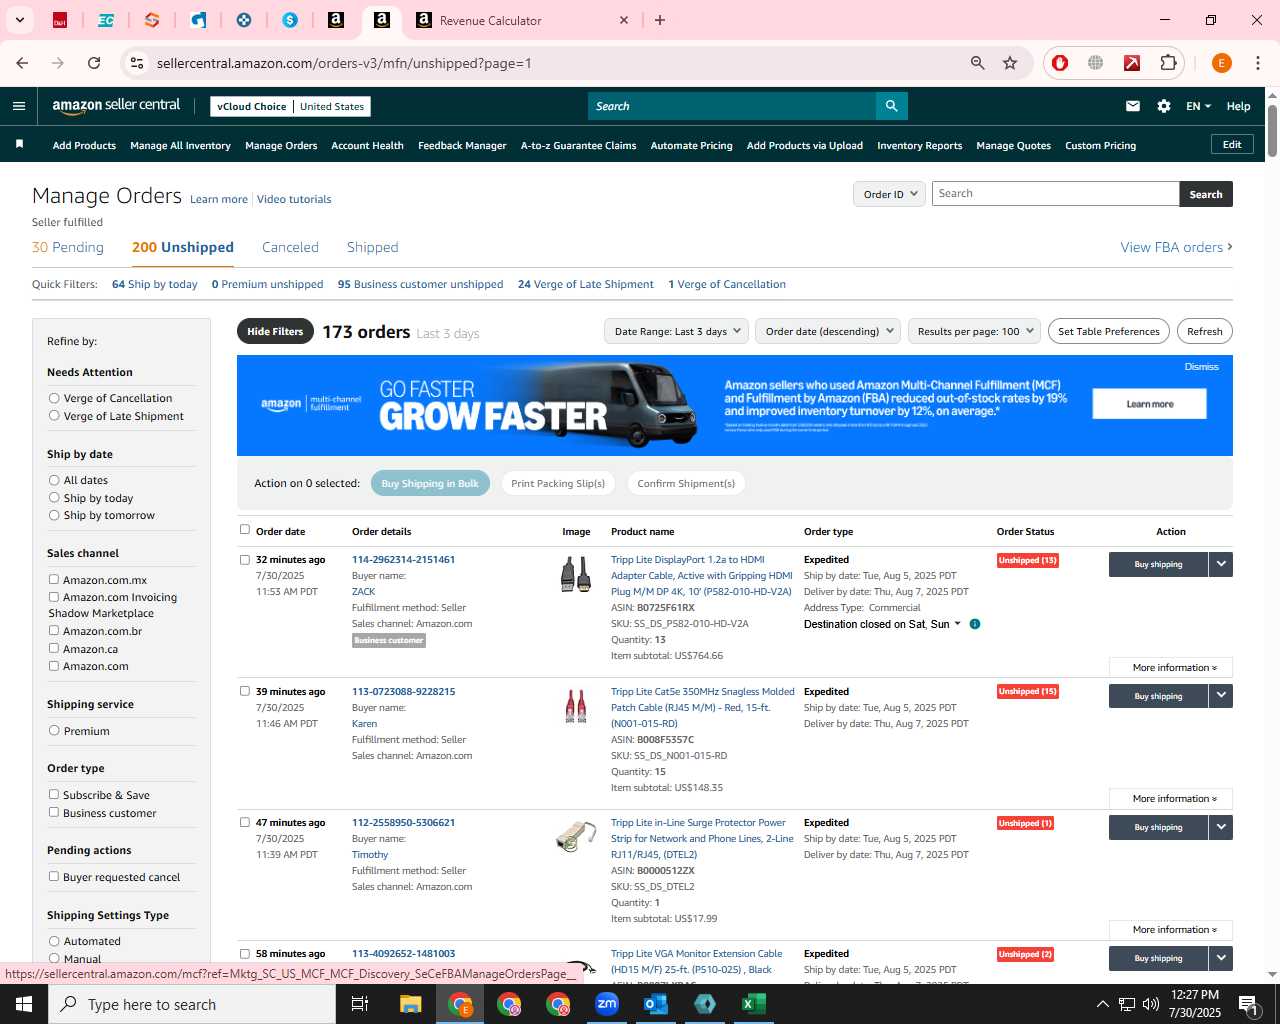Open the Windows Start menu
The width and height of the screenshot is (1280, 1024).
(x=24, y=1004)
